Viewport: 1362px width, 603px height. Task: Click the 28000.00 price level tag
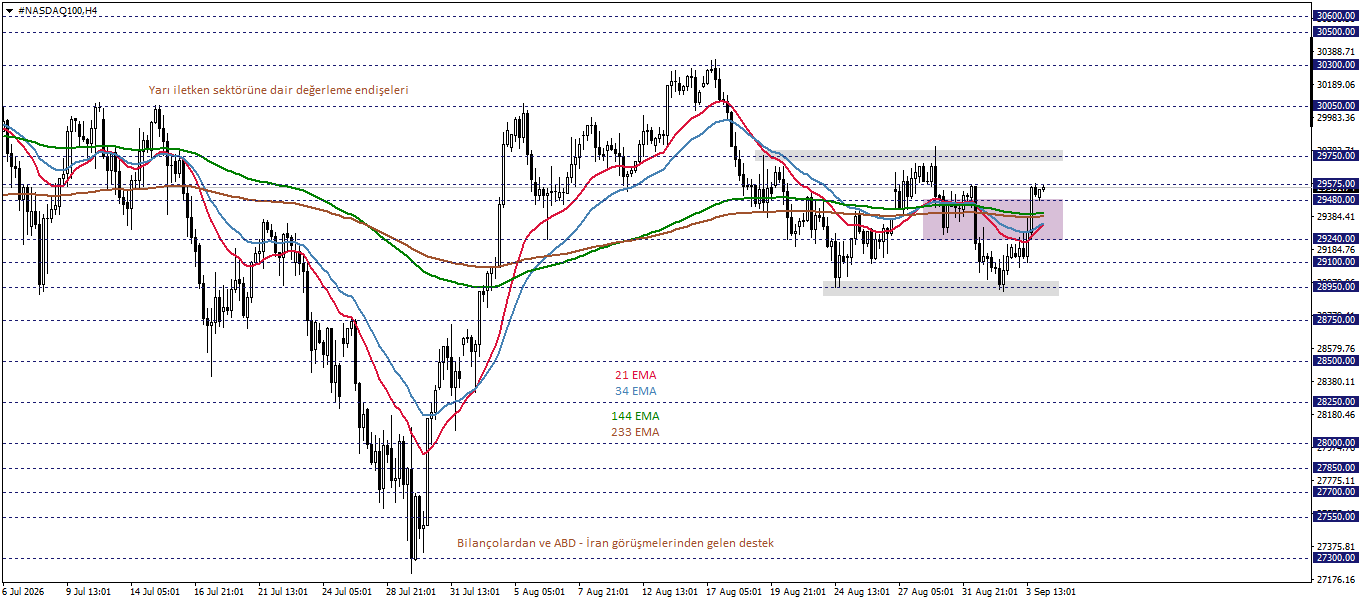click(x=1337, y=443)
